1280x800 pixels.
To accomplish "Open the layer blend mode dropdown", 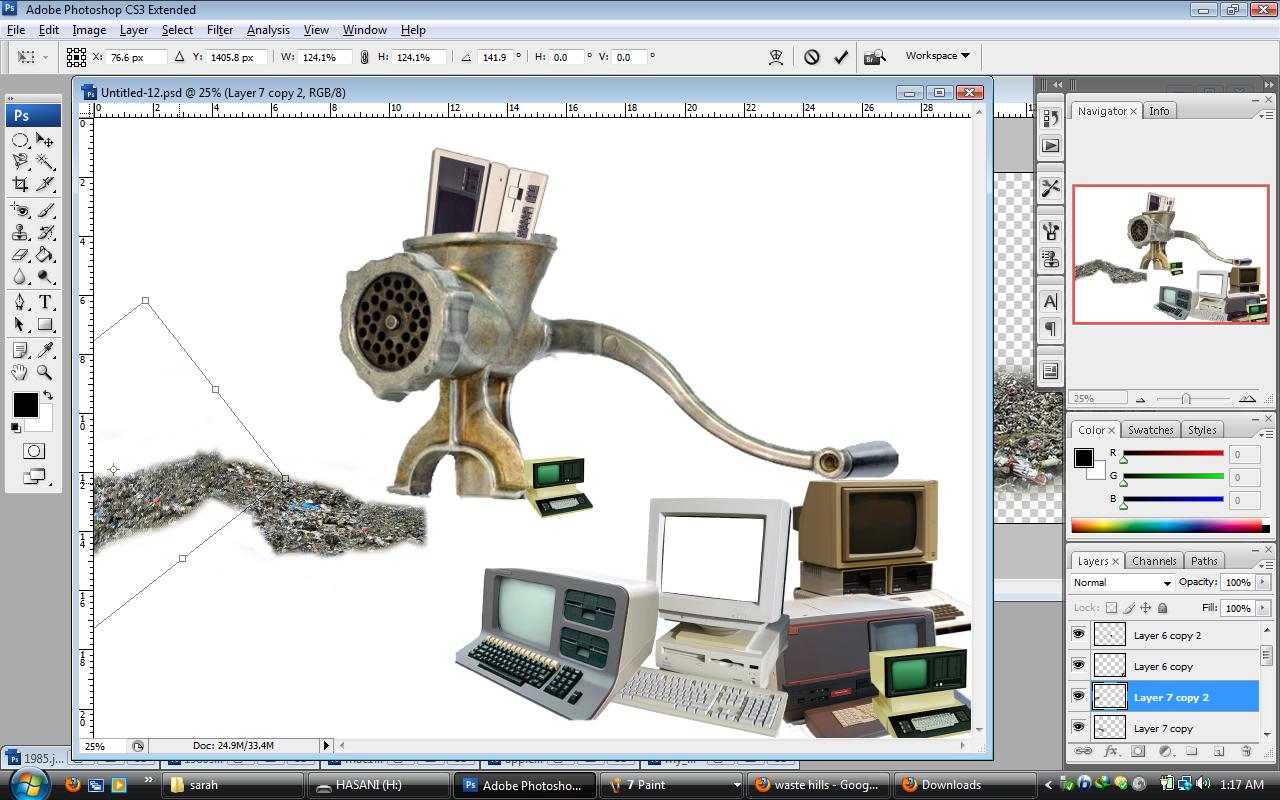I will [x=1121, y=582].
